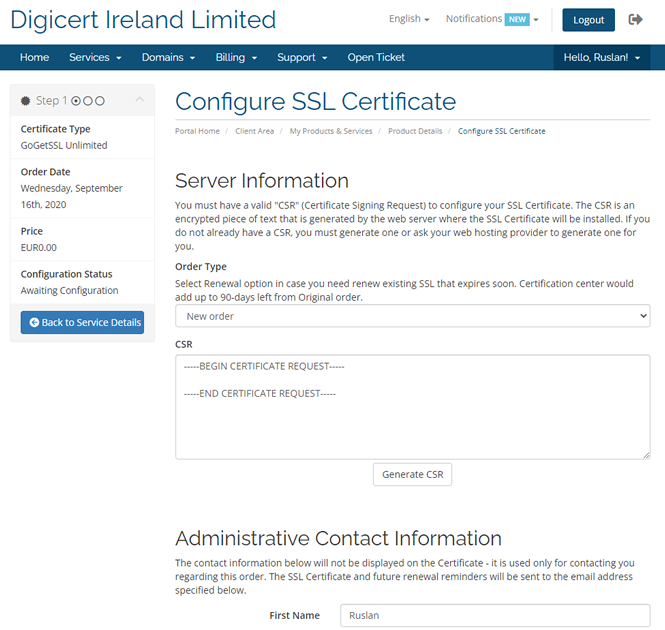The height and width of the screenshot is (630, 665).
Task: Click the Product Details breadcrumb link
Action: [415, 131]
